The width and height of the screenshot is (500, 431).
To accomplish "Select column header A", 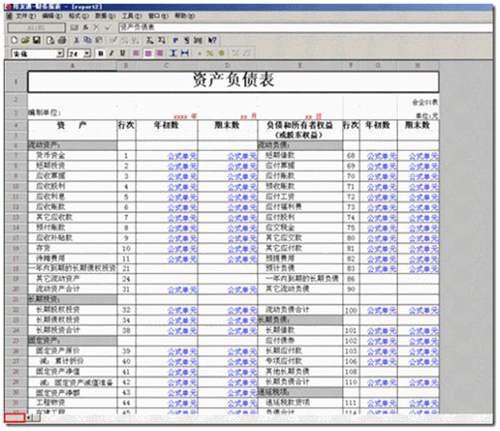I will [72, 66].
